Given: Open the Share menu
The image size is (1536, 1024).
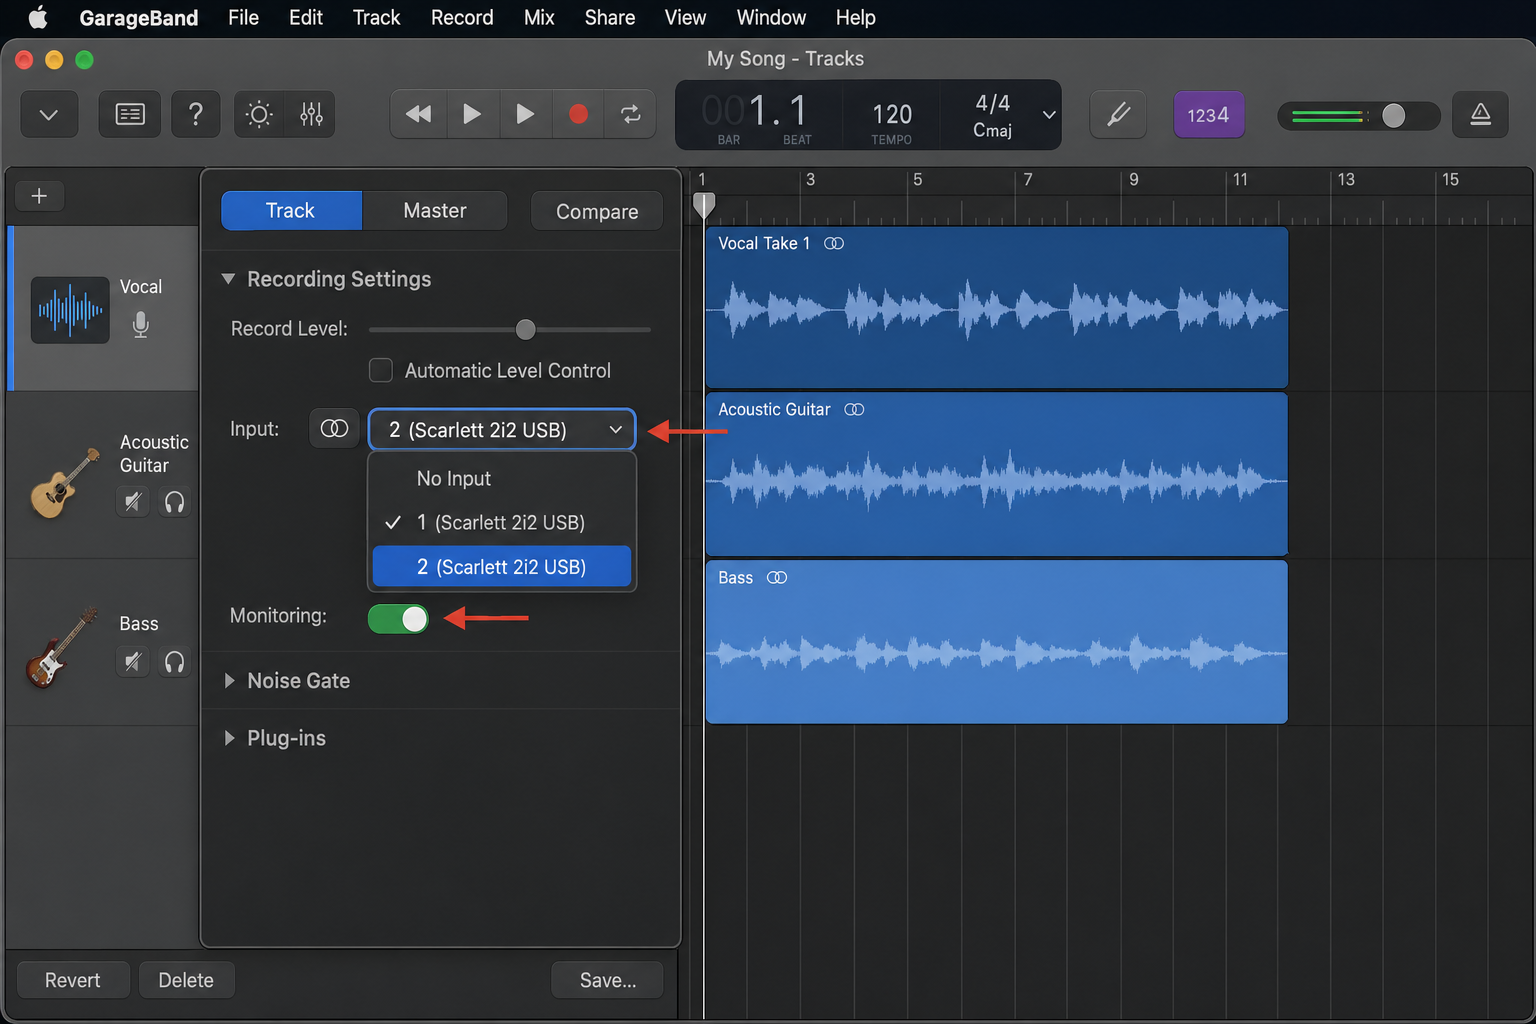Looking at the screenshot, I should [x=610, y=17].
